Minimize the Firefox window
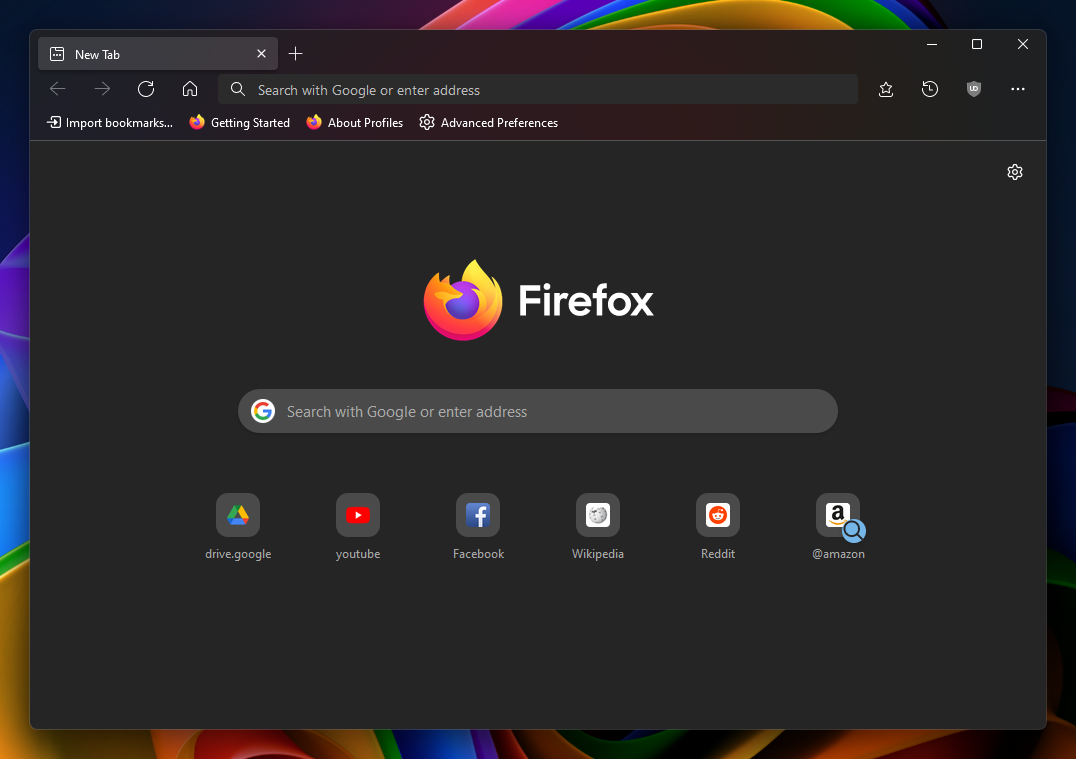 coord(932,44)
